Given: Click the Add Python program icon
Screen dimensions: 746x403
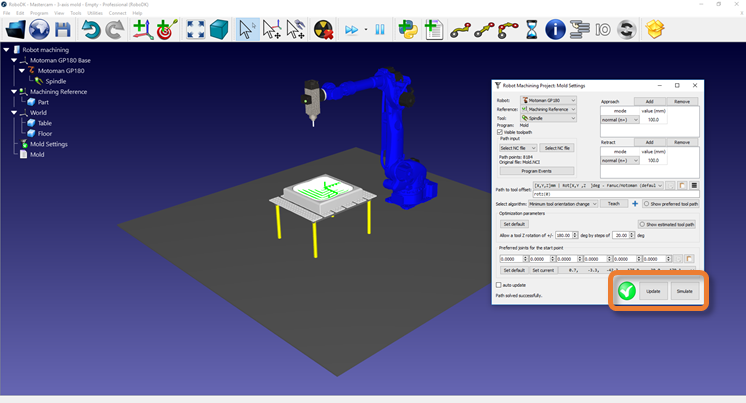Looking at the screenshot, I should pyautogui.click(x=408, y=30).
